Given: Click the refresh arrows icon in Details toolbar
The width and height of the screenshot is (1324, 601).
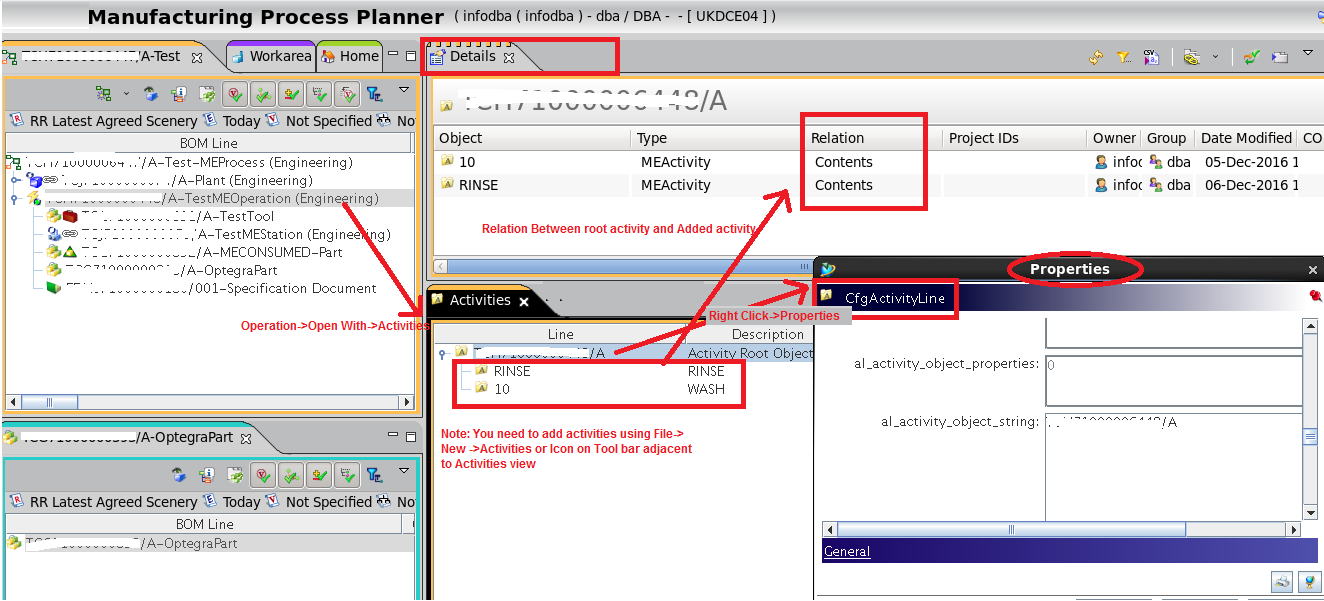Looking at the screenshot, I should pos(1096,57).
